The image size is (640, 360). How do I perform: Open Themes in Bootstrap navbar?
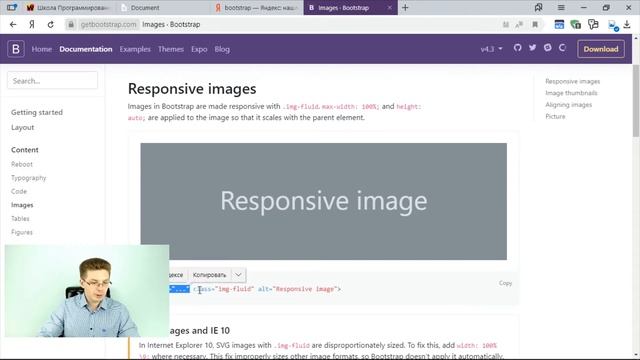point(171,49)
